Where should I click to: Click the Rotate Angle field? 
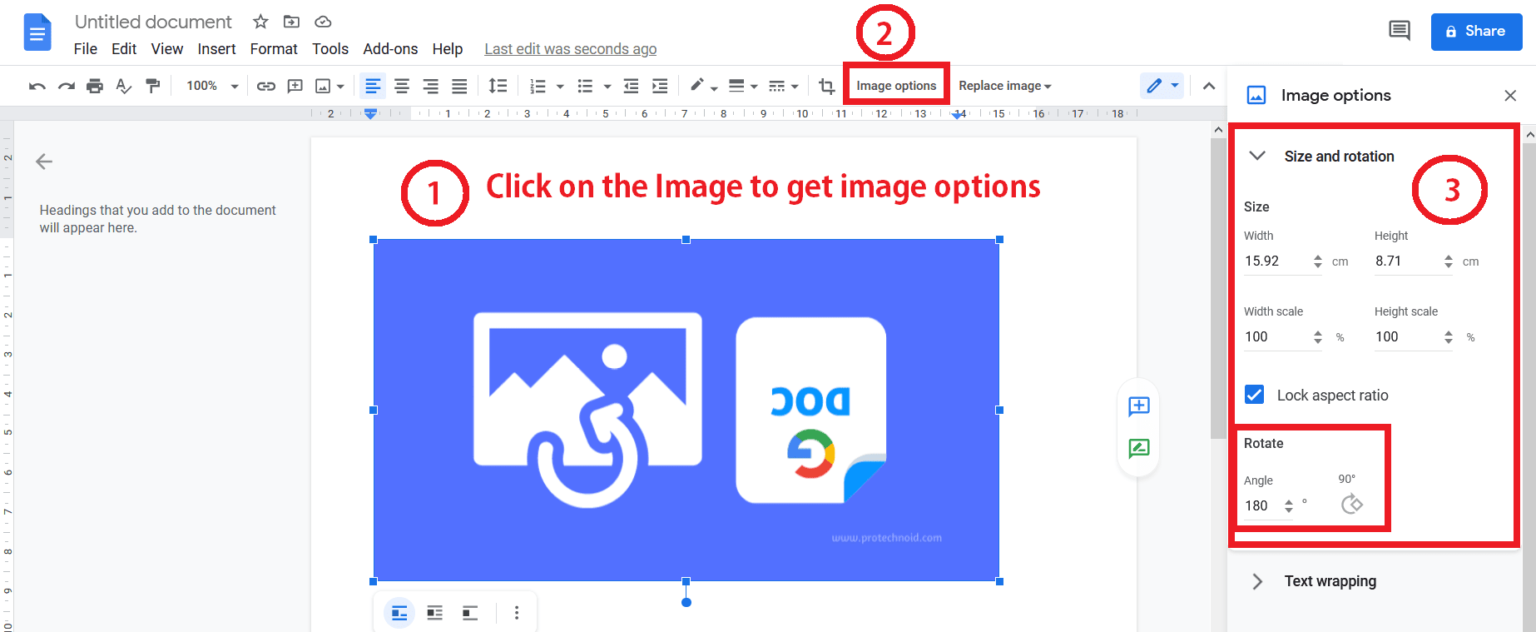point(1269,506)
